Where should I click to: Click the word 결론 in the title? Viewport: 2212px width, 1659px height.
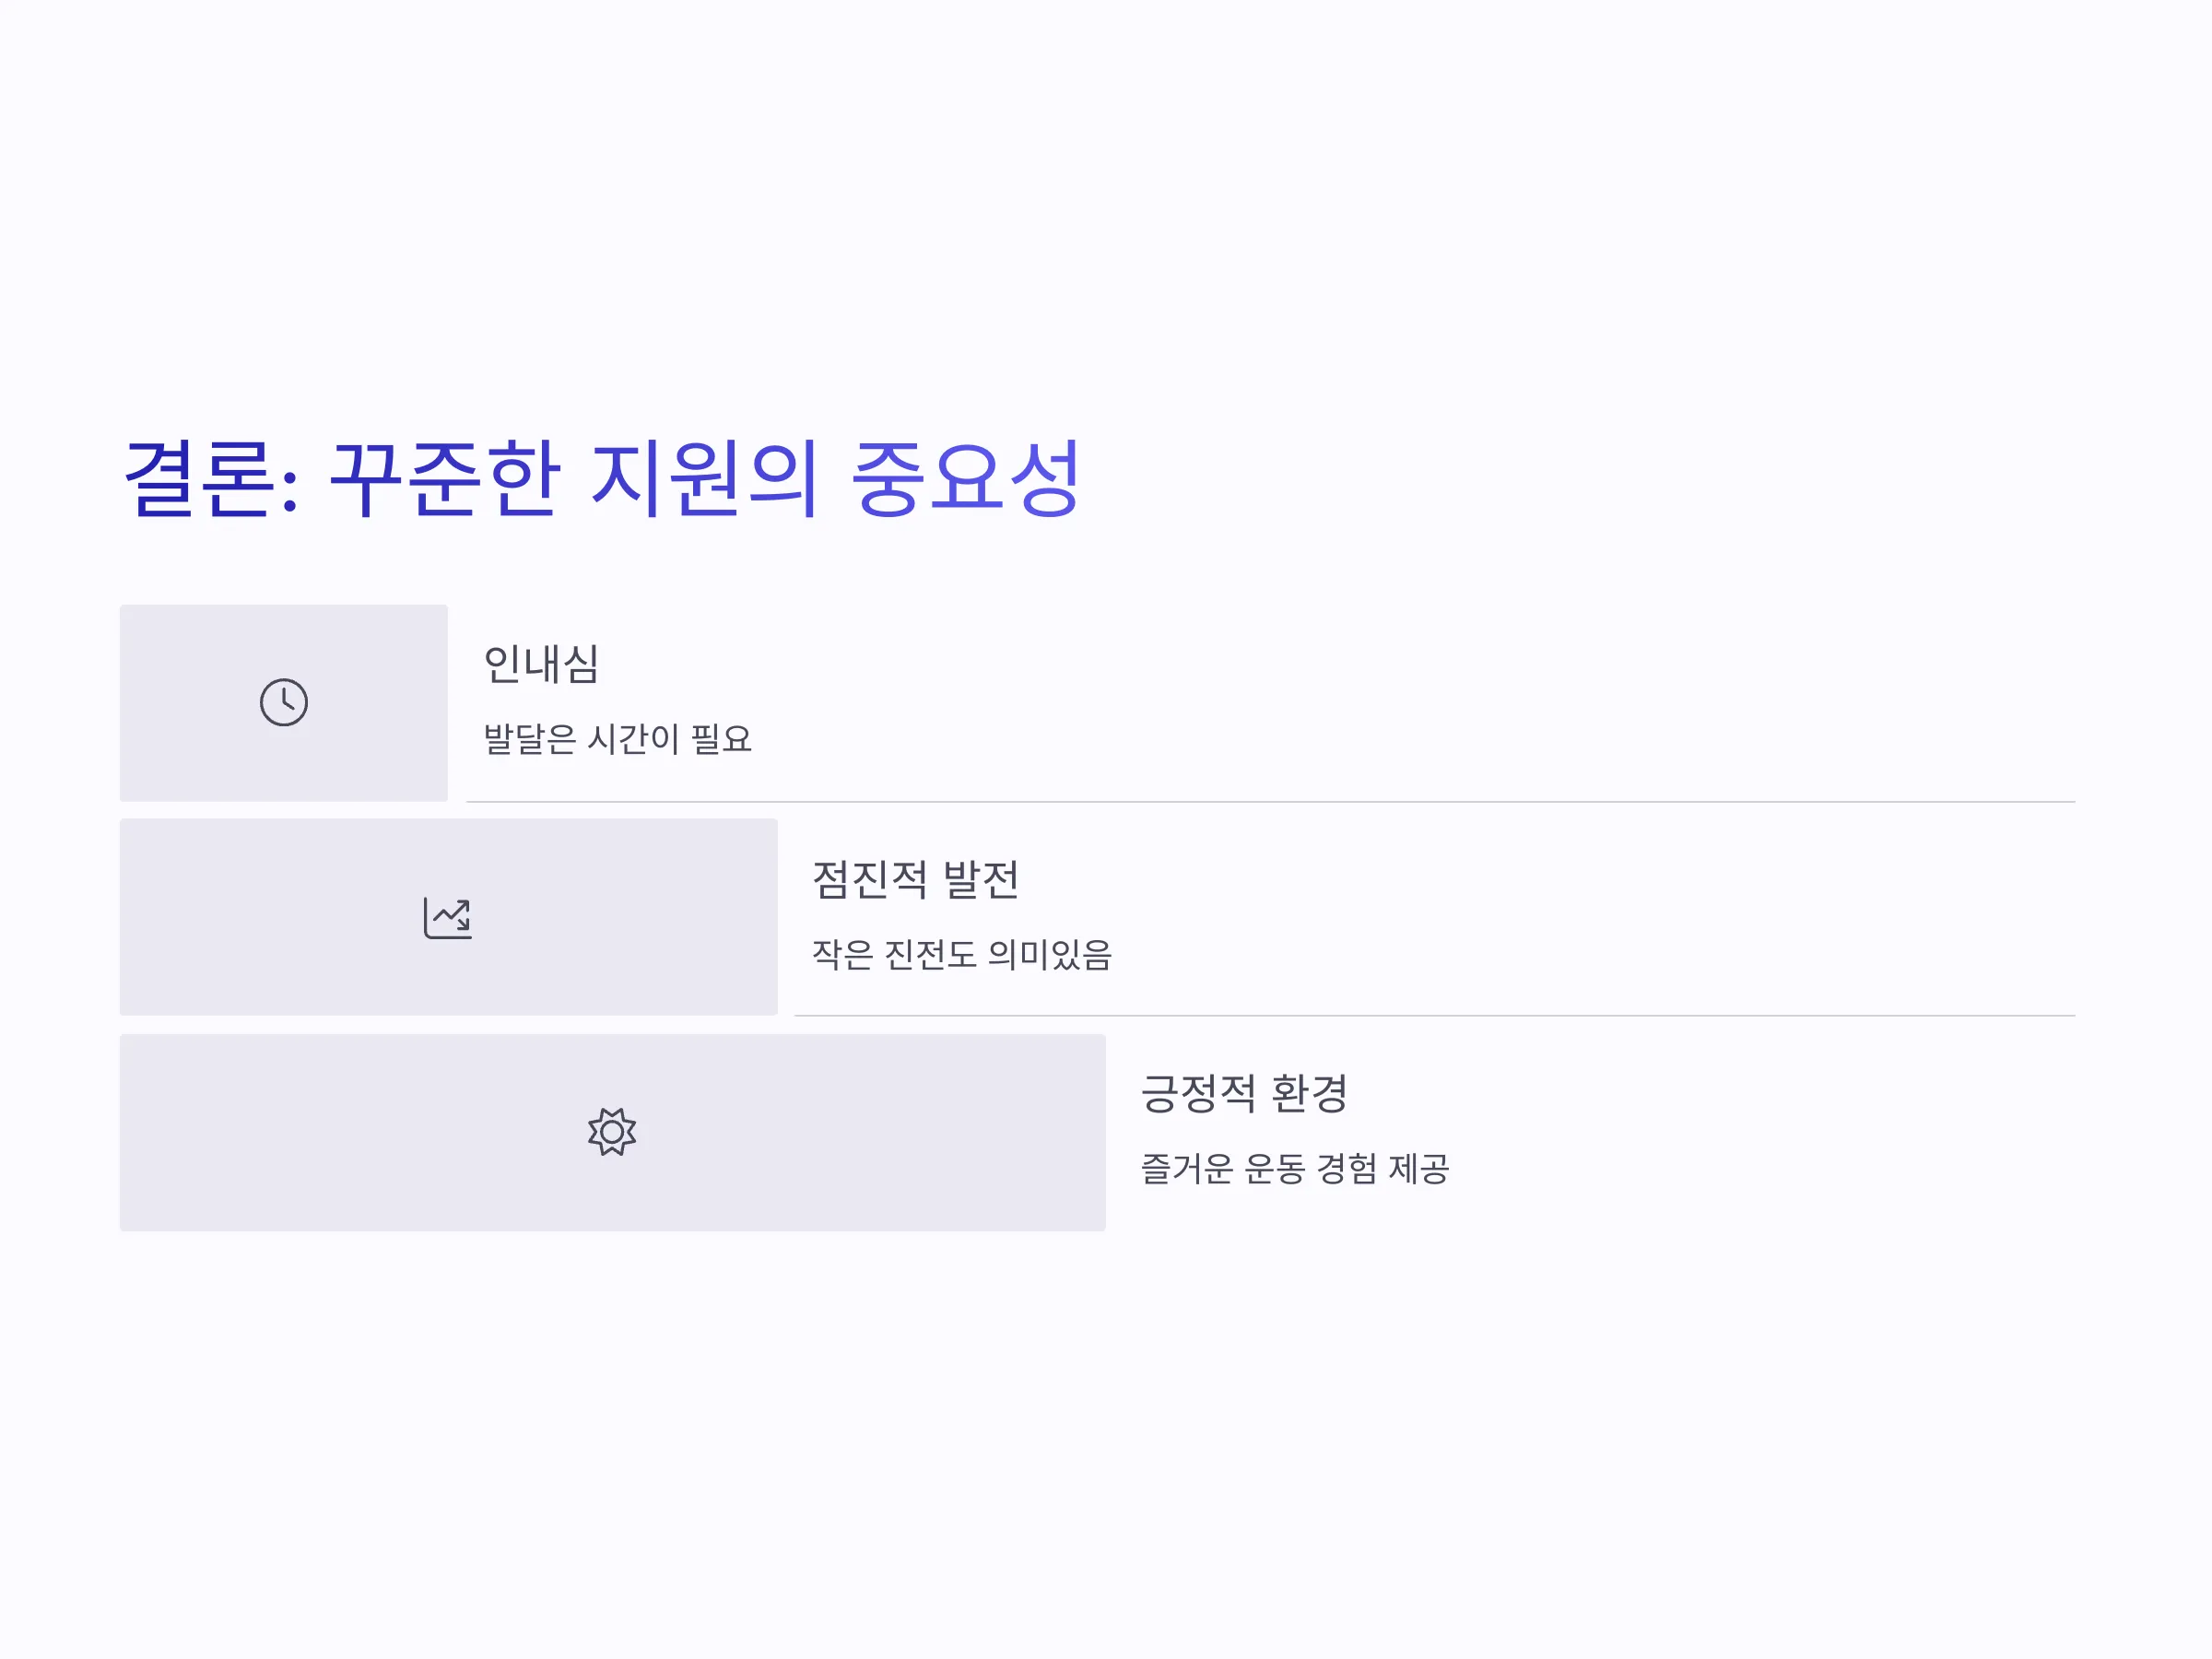coord(198,478)
